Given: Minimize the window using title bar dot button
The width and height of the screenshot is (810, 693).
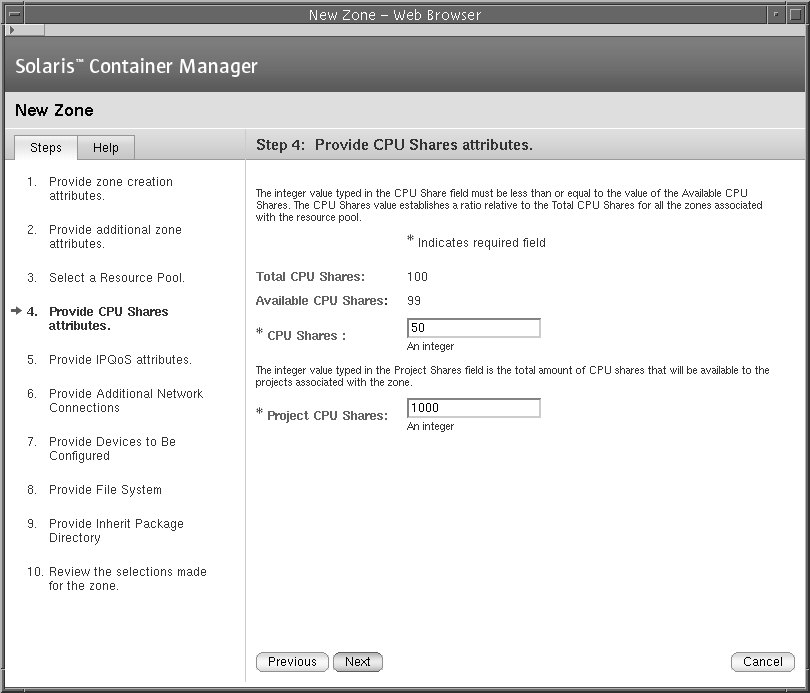Looking at the screenshot, I should [775, 14].
